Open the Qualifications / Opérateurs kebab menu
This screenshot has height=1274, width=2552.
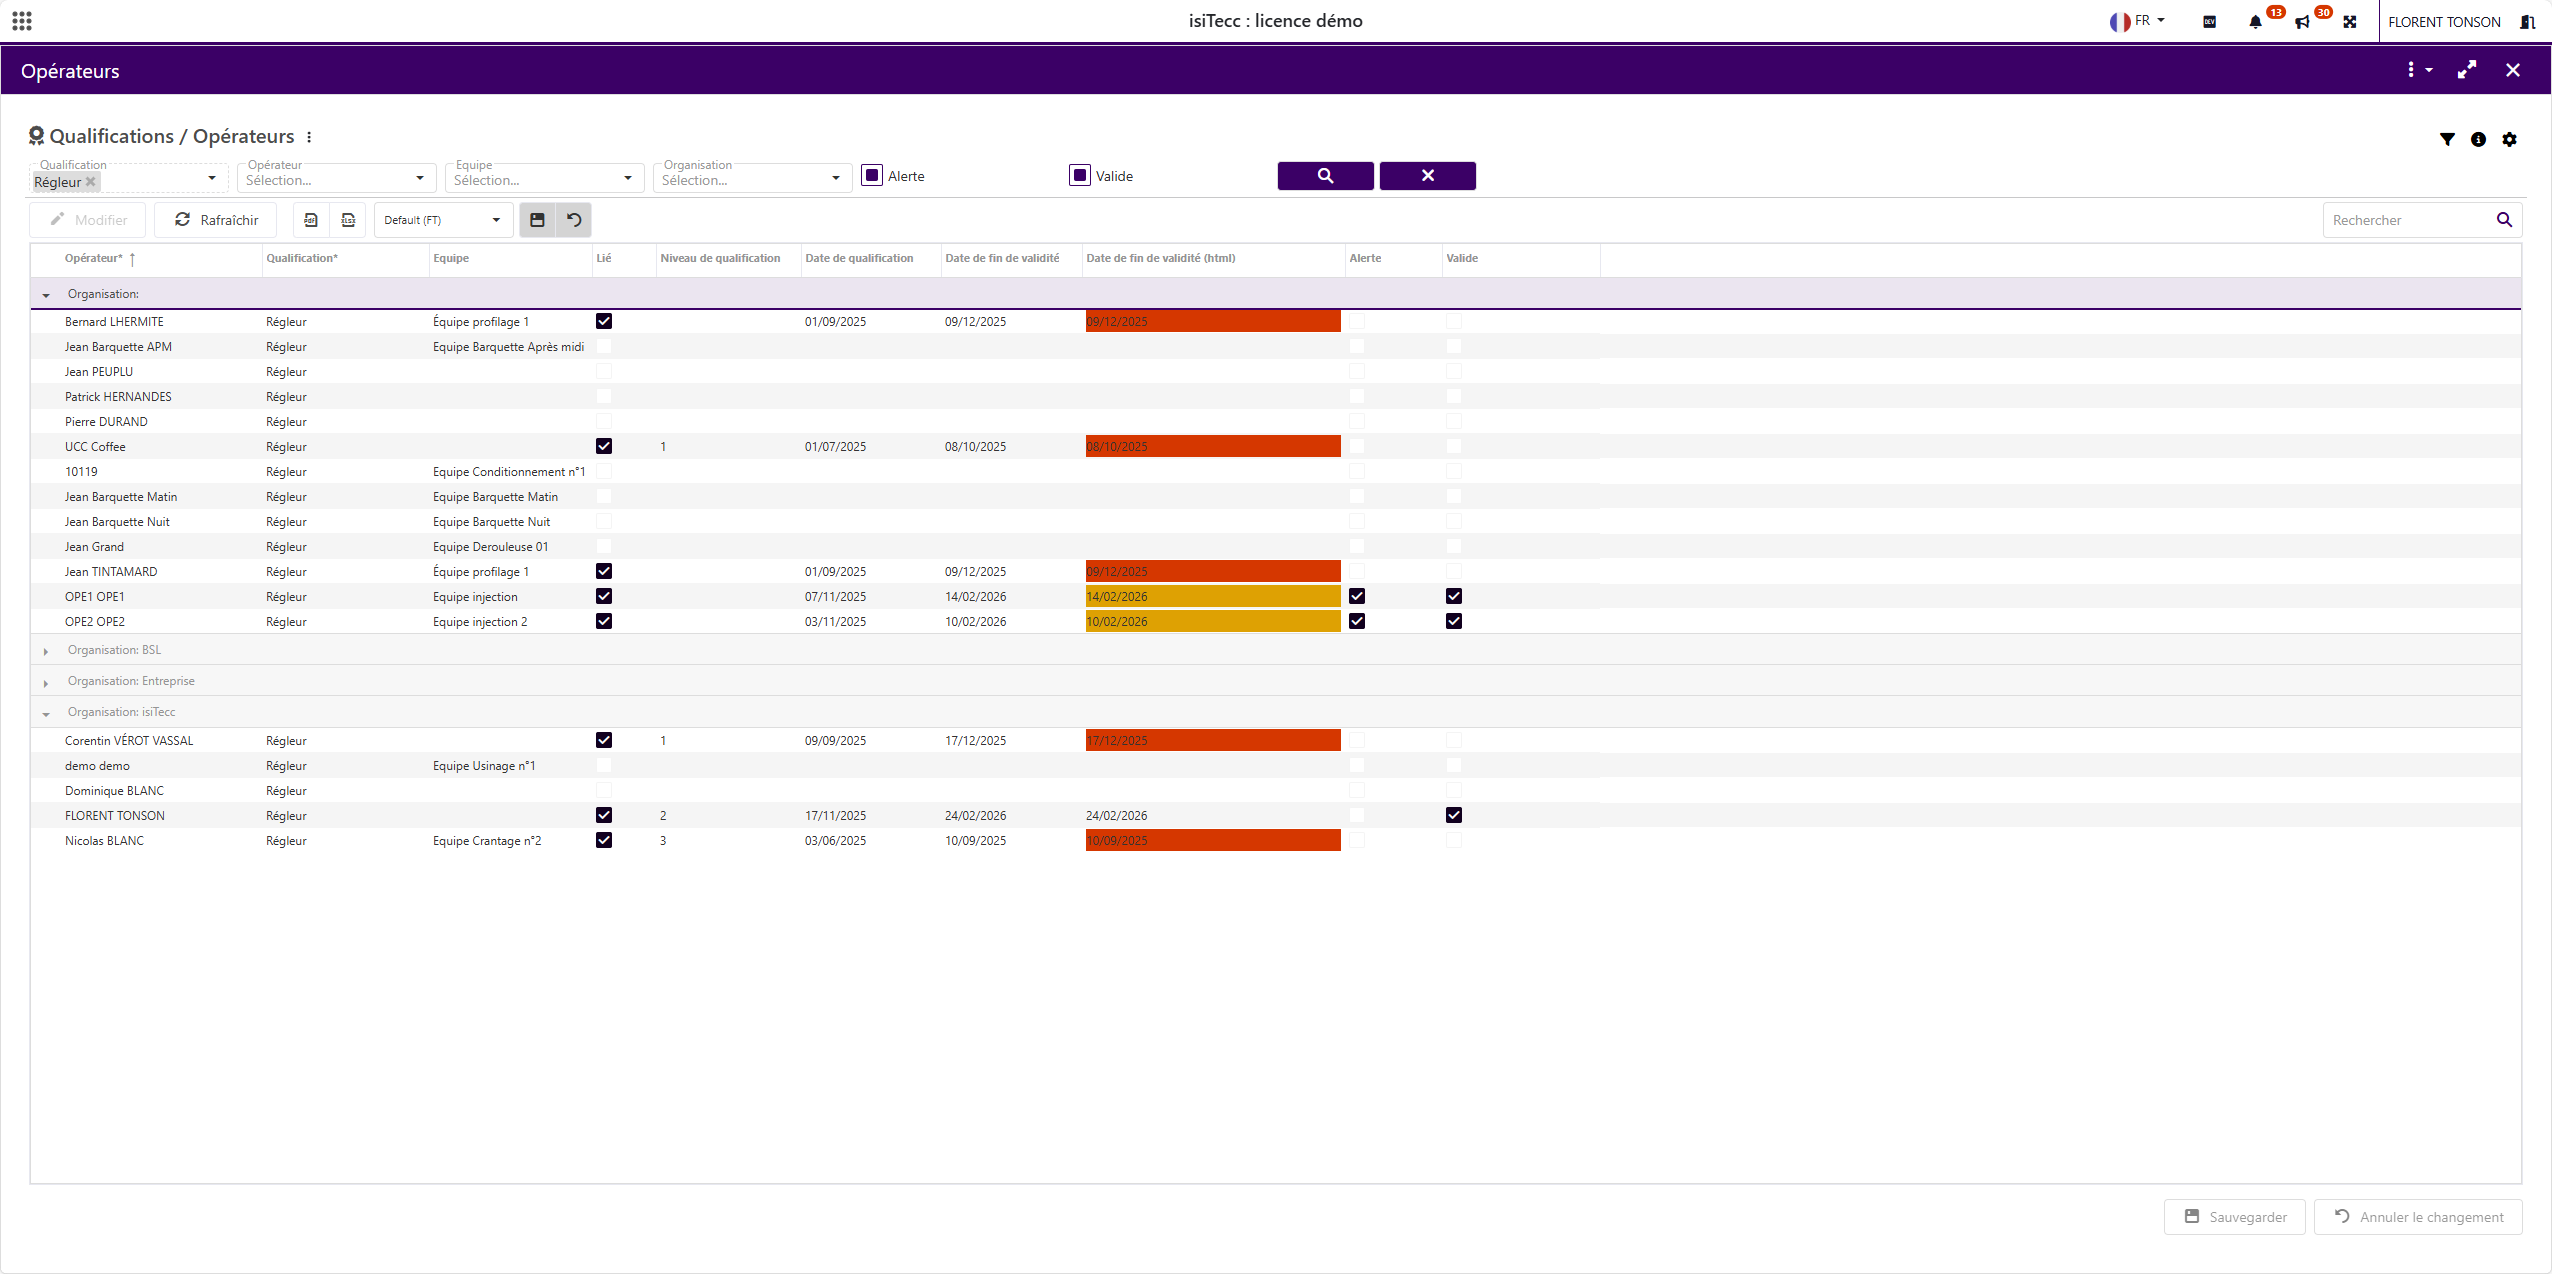click(309, 137)
